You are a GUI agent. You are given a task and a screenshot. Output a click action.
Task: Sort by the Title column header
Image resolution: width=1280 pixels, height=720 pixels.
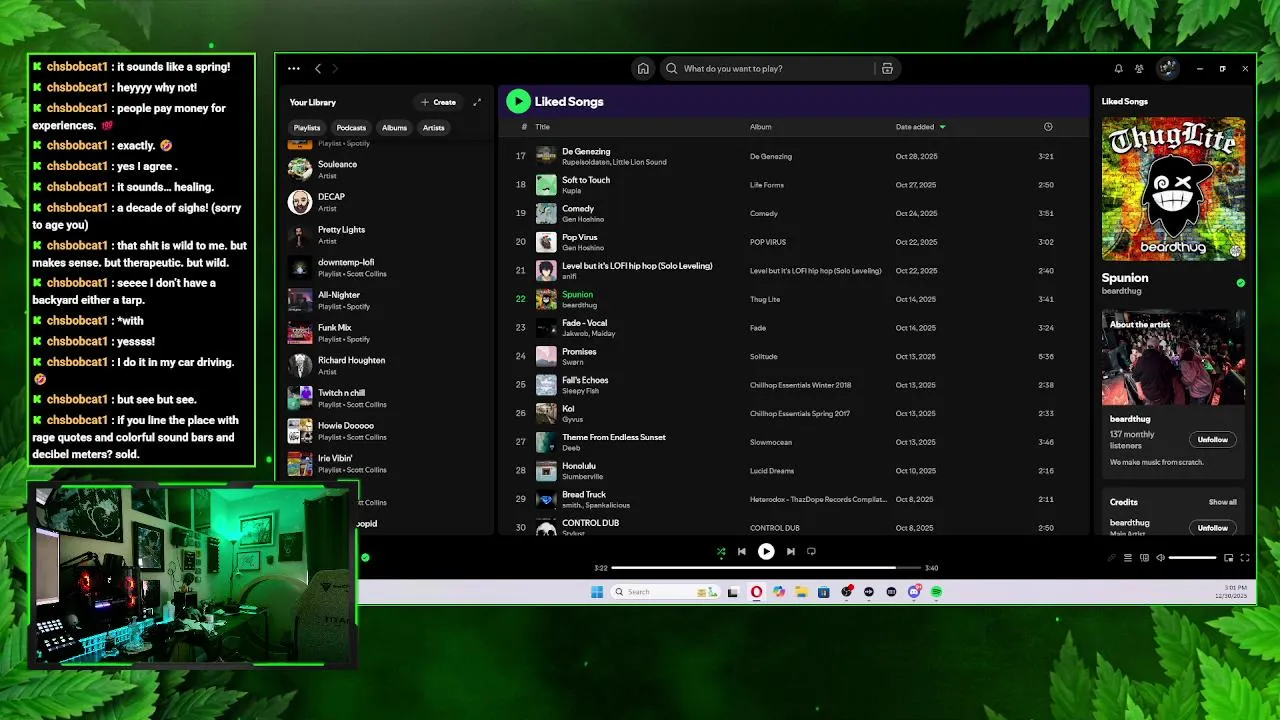coord(542,127)
